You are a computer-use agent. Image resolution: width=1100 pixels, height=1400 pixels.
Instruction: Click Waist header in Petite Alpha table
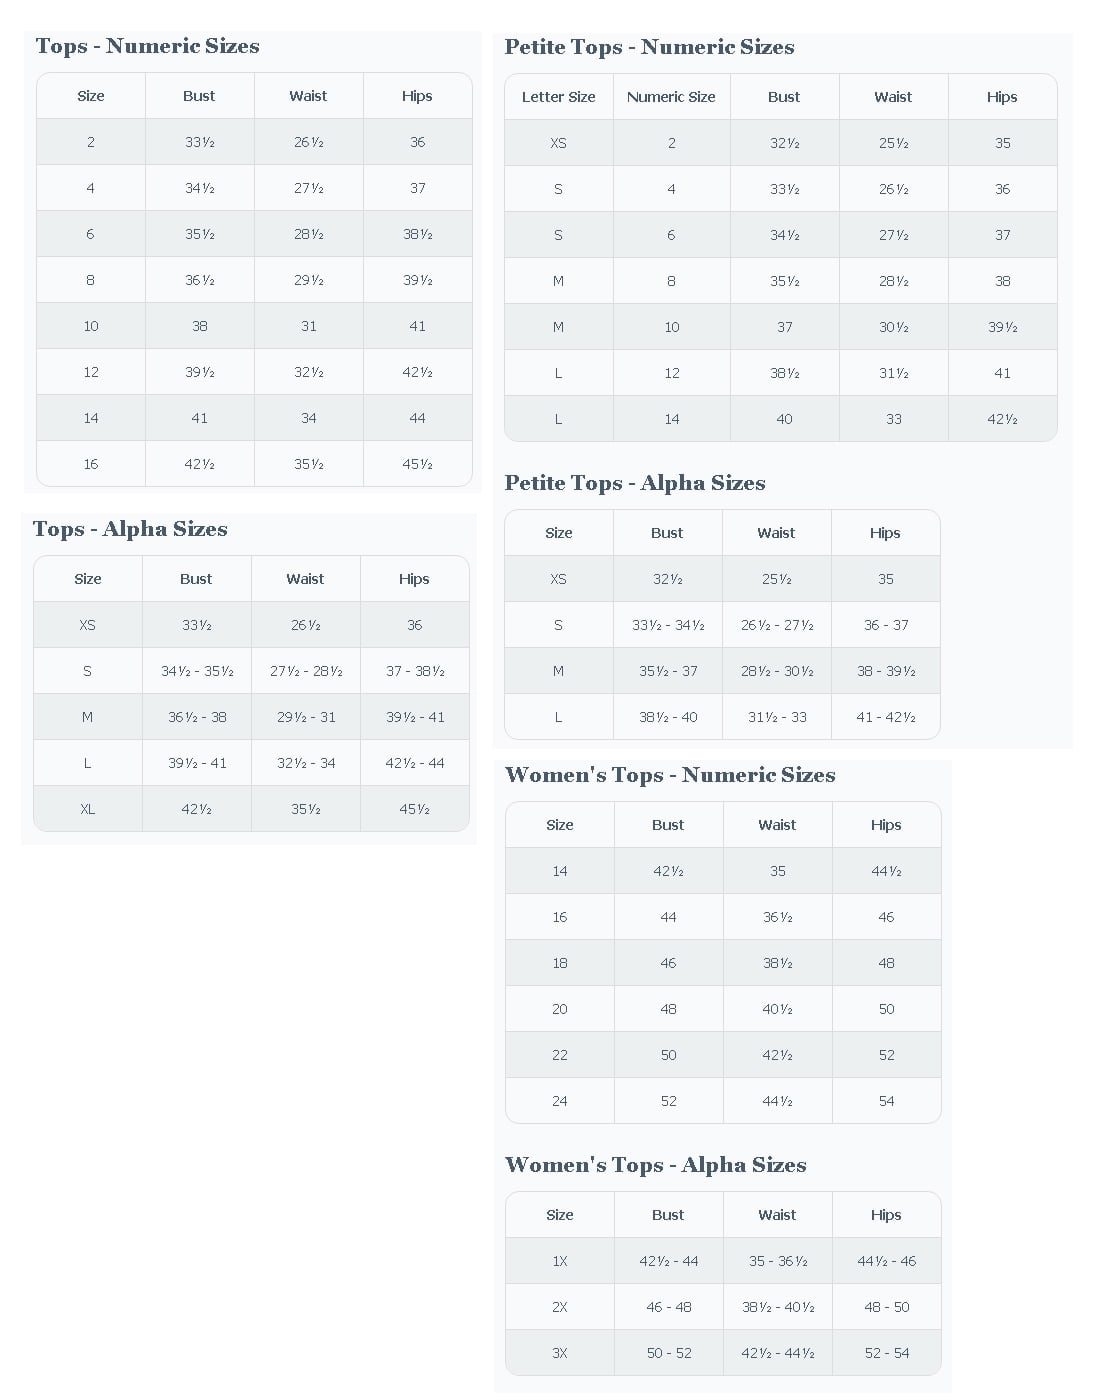tap(776, 533)
